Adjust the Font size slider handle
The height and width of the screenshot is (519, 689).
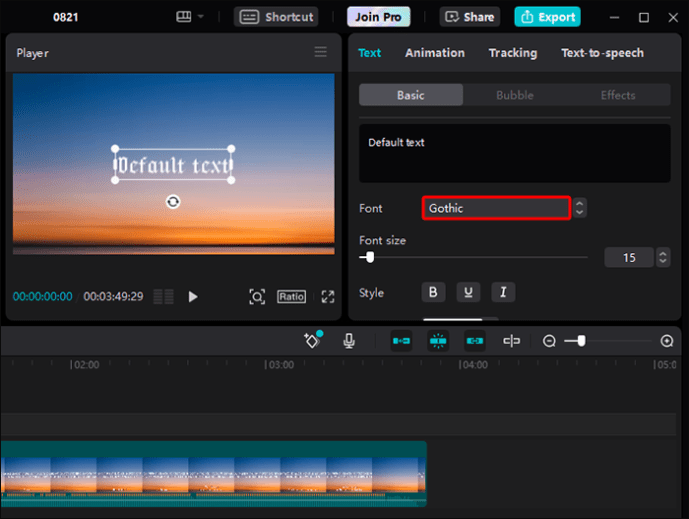[x=370, y=257]
